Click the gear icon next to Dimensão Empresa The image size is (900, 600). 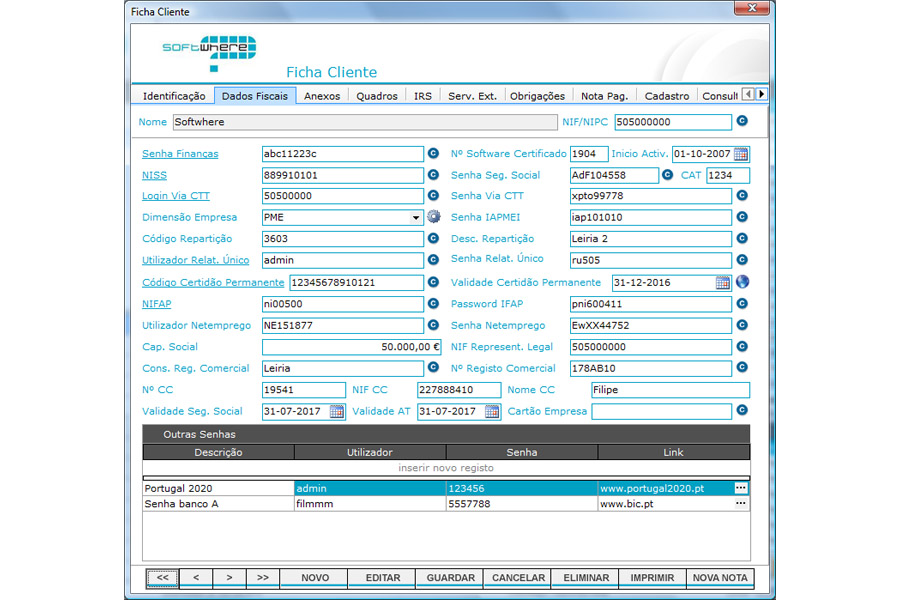click(434, 217)
